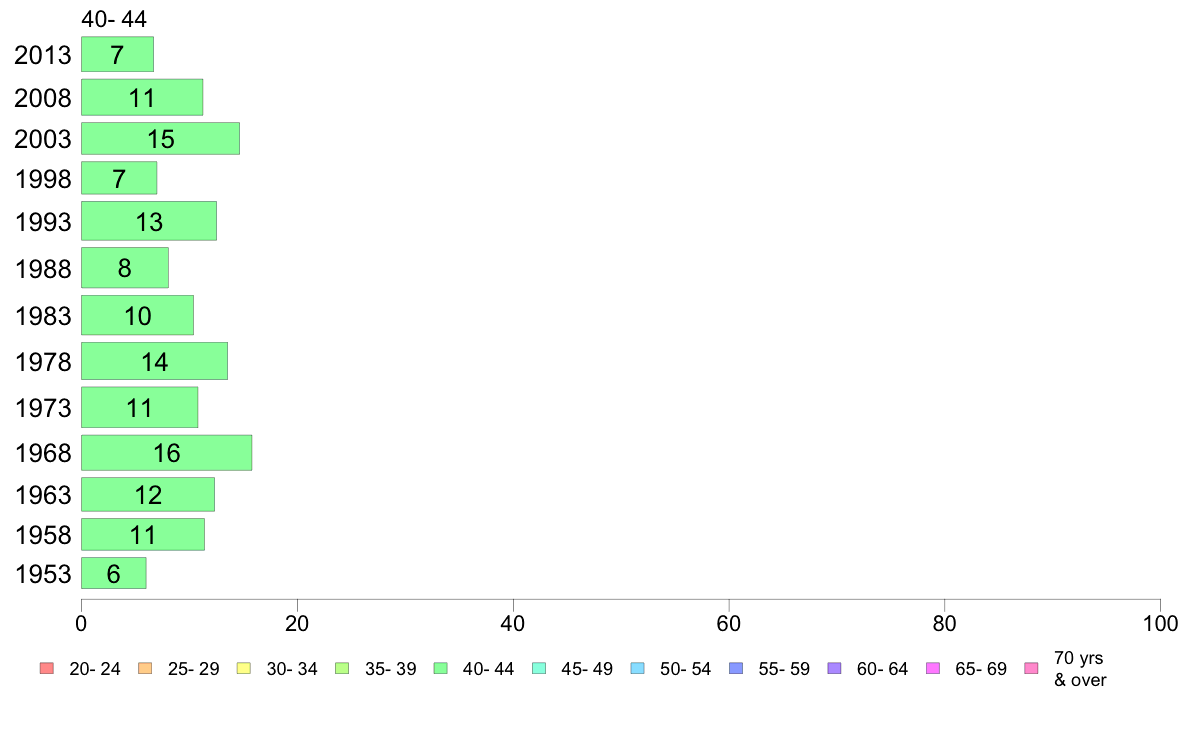Viewport: 1188px width, 736px height.
Task: Select the 70 yrs & over legend entry
Action: (1066, 669)
